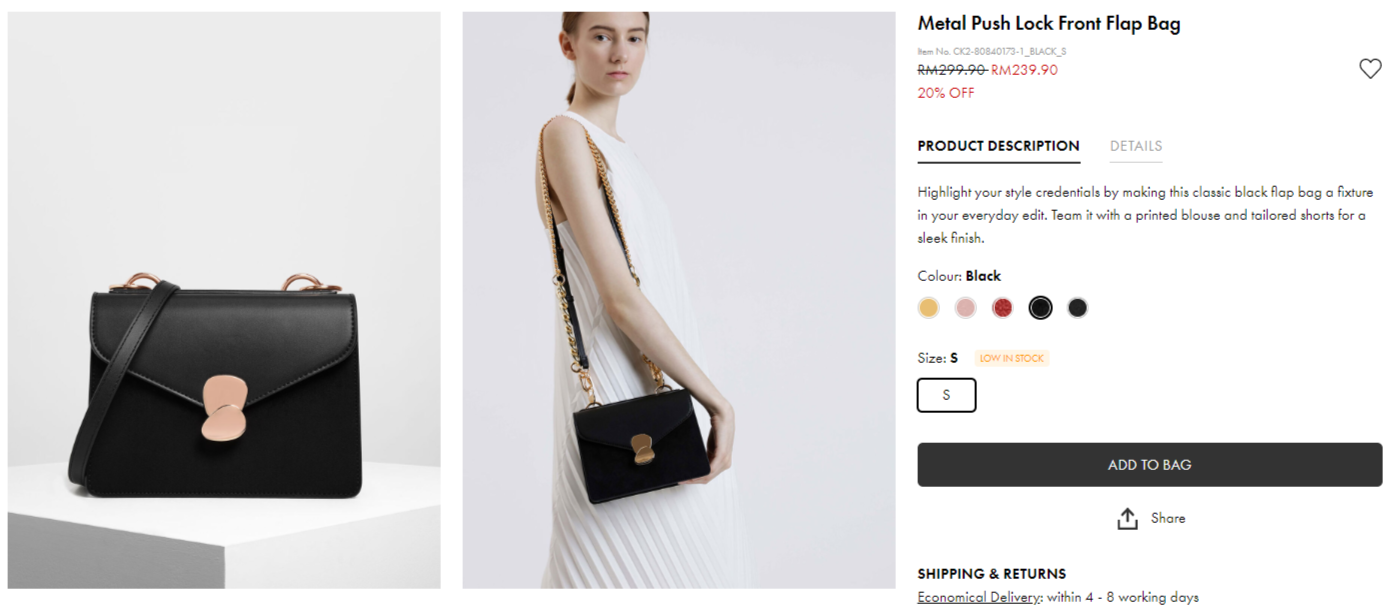This screenshot has height=607, width=1390.
Task: Open the black bag product photo
Action: coord(224,300)
